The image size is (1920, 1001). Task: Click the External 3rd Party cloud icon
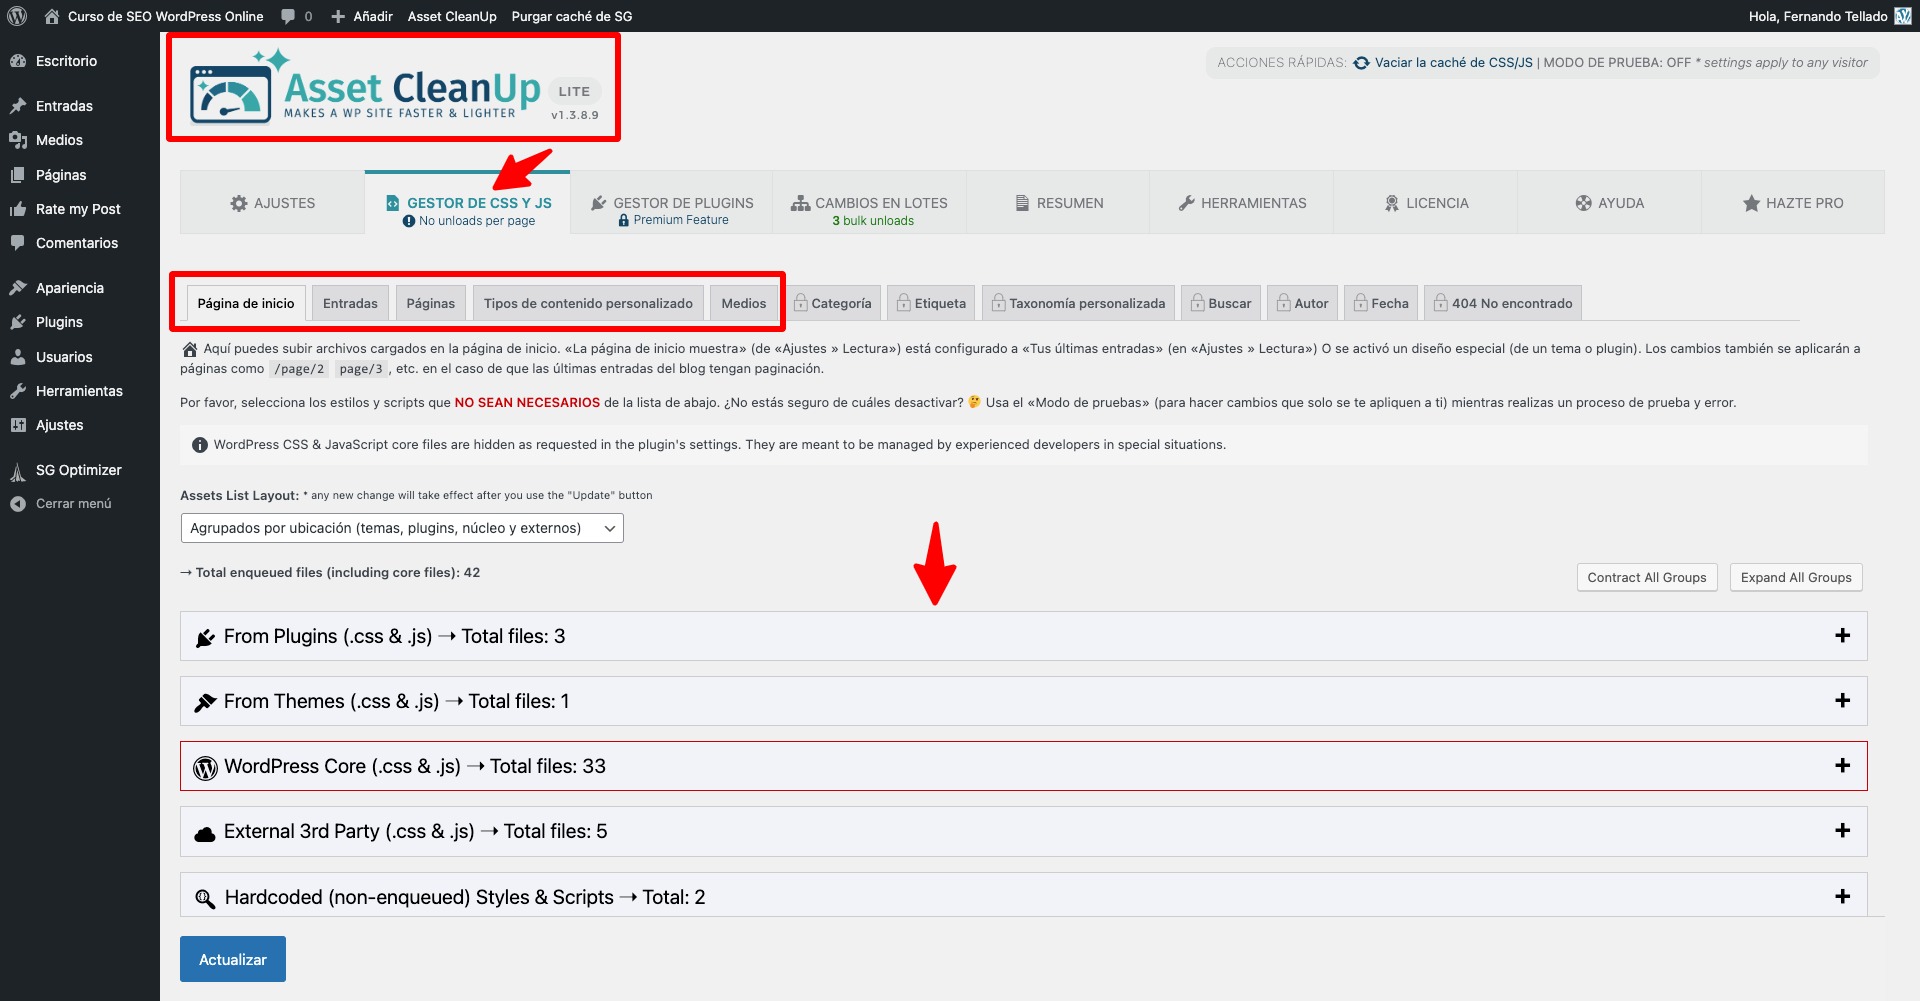pos(205,834)
